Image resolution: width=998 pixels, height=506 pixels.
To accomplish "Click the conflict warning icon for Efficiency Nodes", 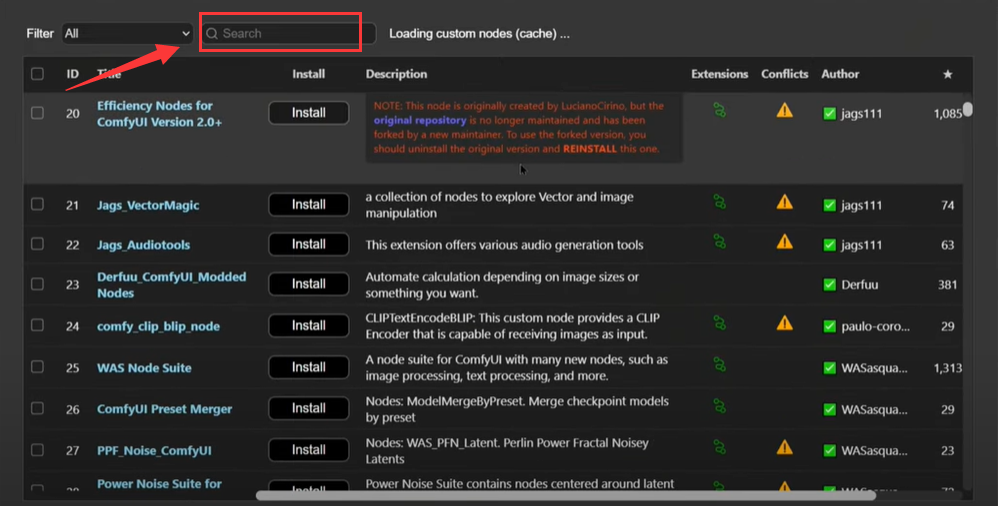I will pos(784,111).
